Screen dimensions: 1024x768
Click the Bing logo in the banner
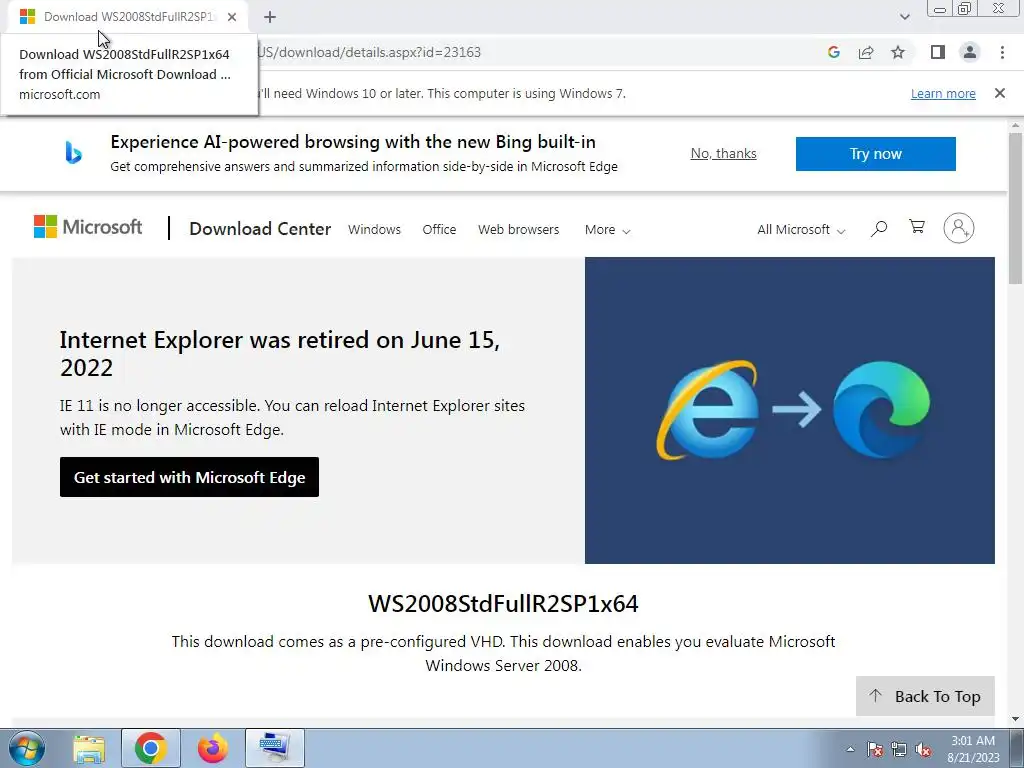pyautogui.click(x=73, y=153)
